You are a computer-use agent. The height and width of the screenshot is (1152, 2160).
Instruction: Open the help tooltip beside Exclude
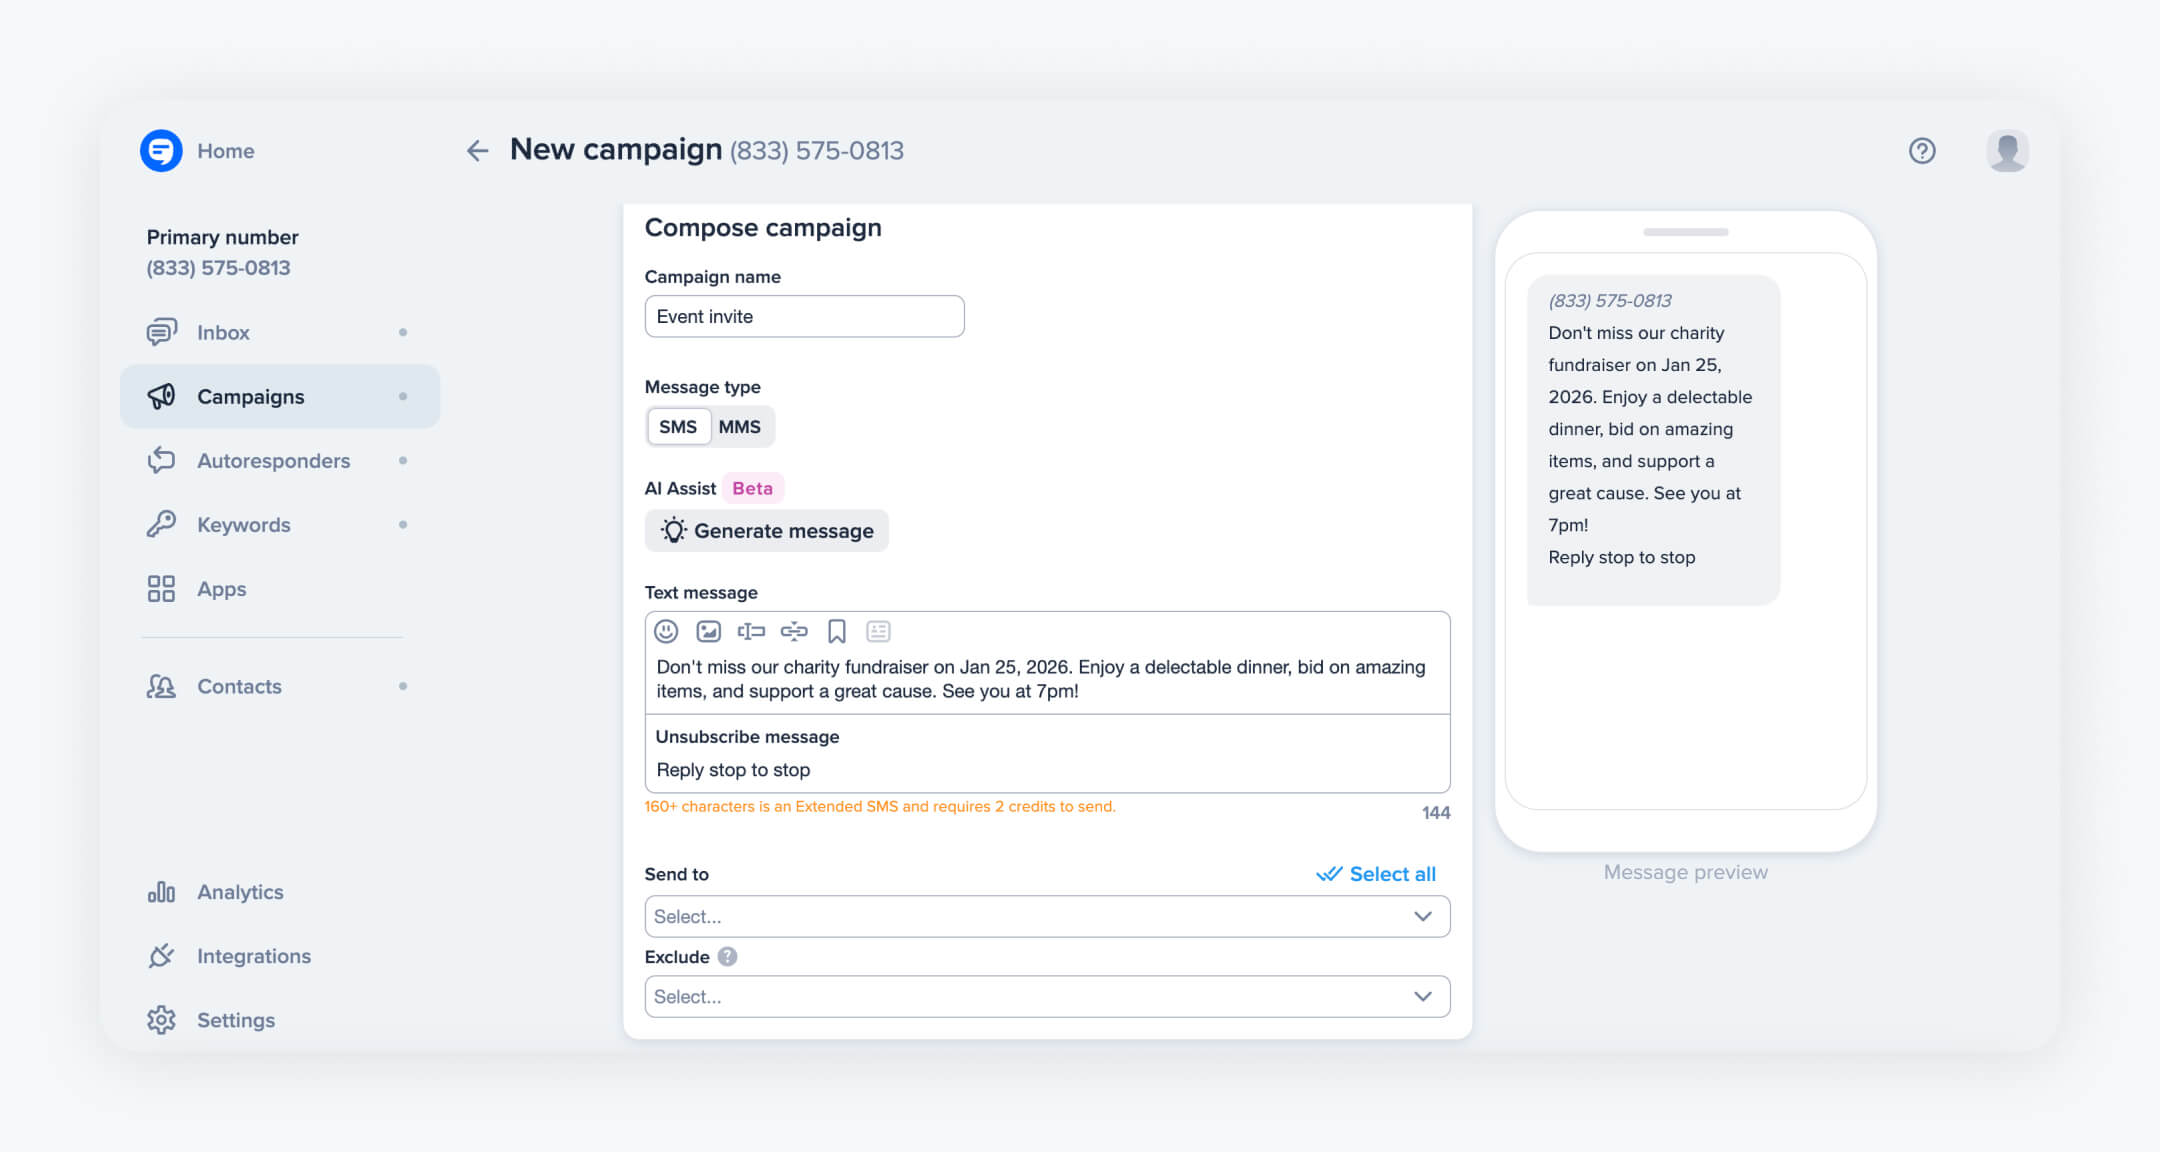[726, 957]
